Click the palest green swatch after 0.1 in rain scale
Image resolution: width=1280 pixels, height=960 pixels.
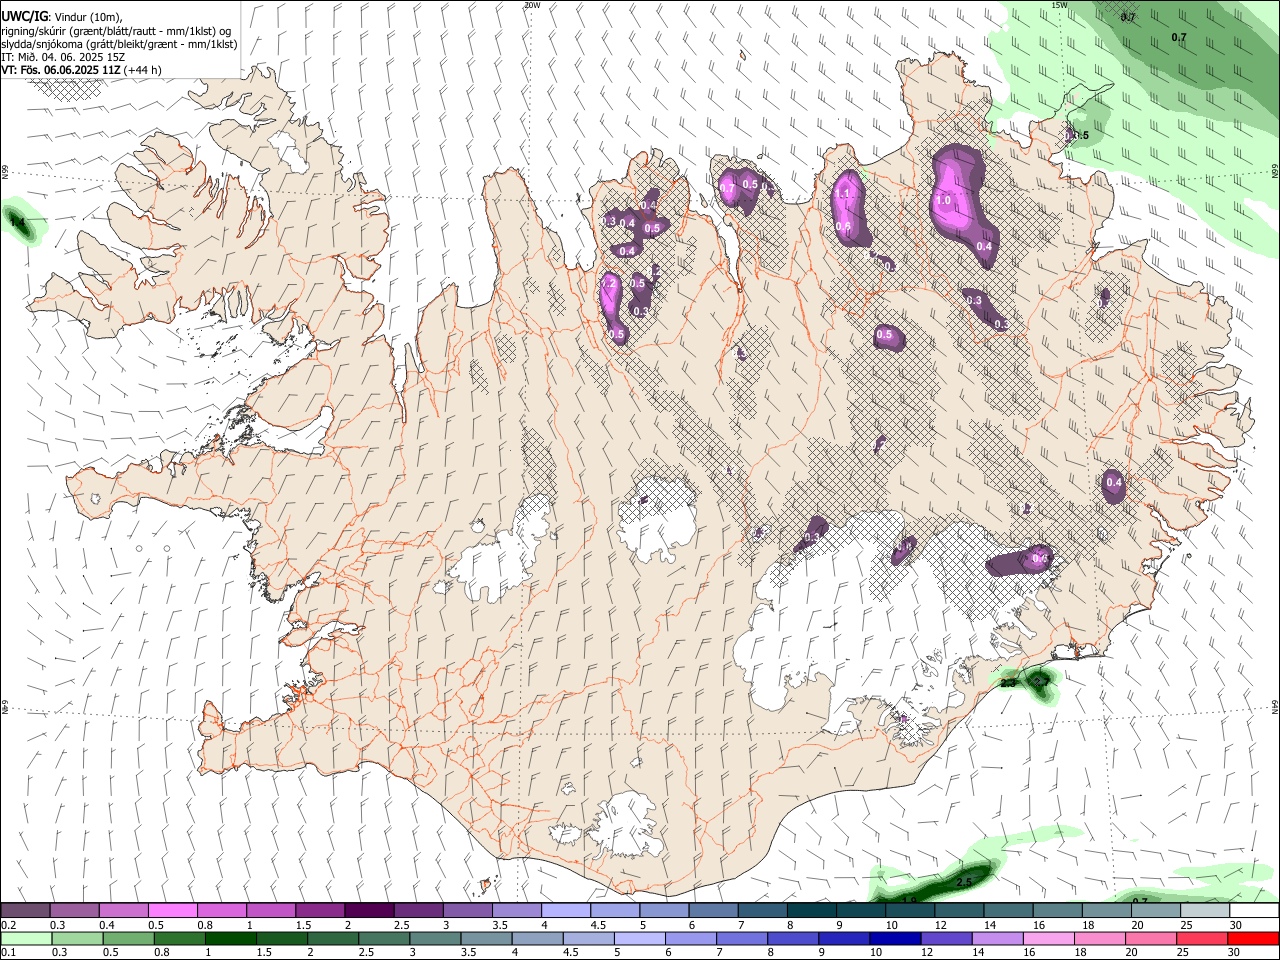click(25, 939)
